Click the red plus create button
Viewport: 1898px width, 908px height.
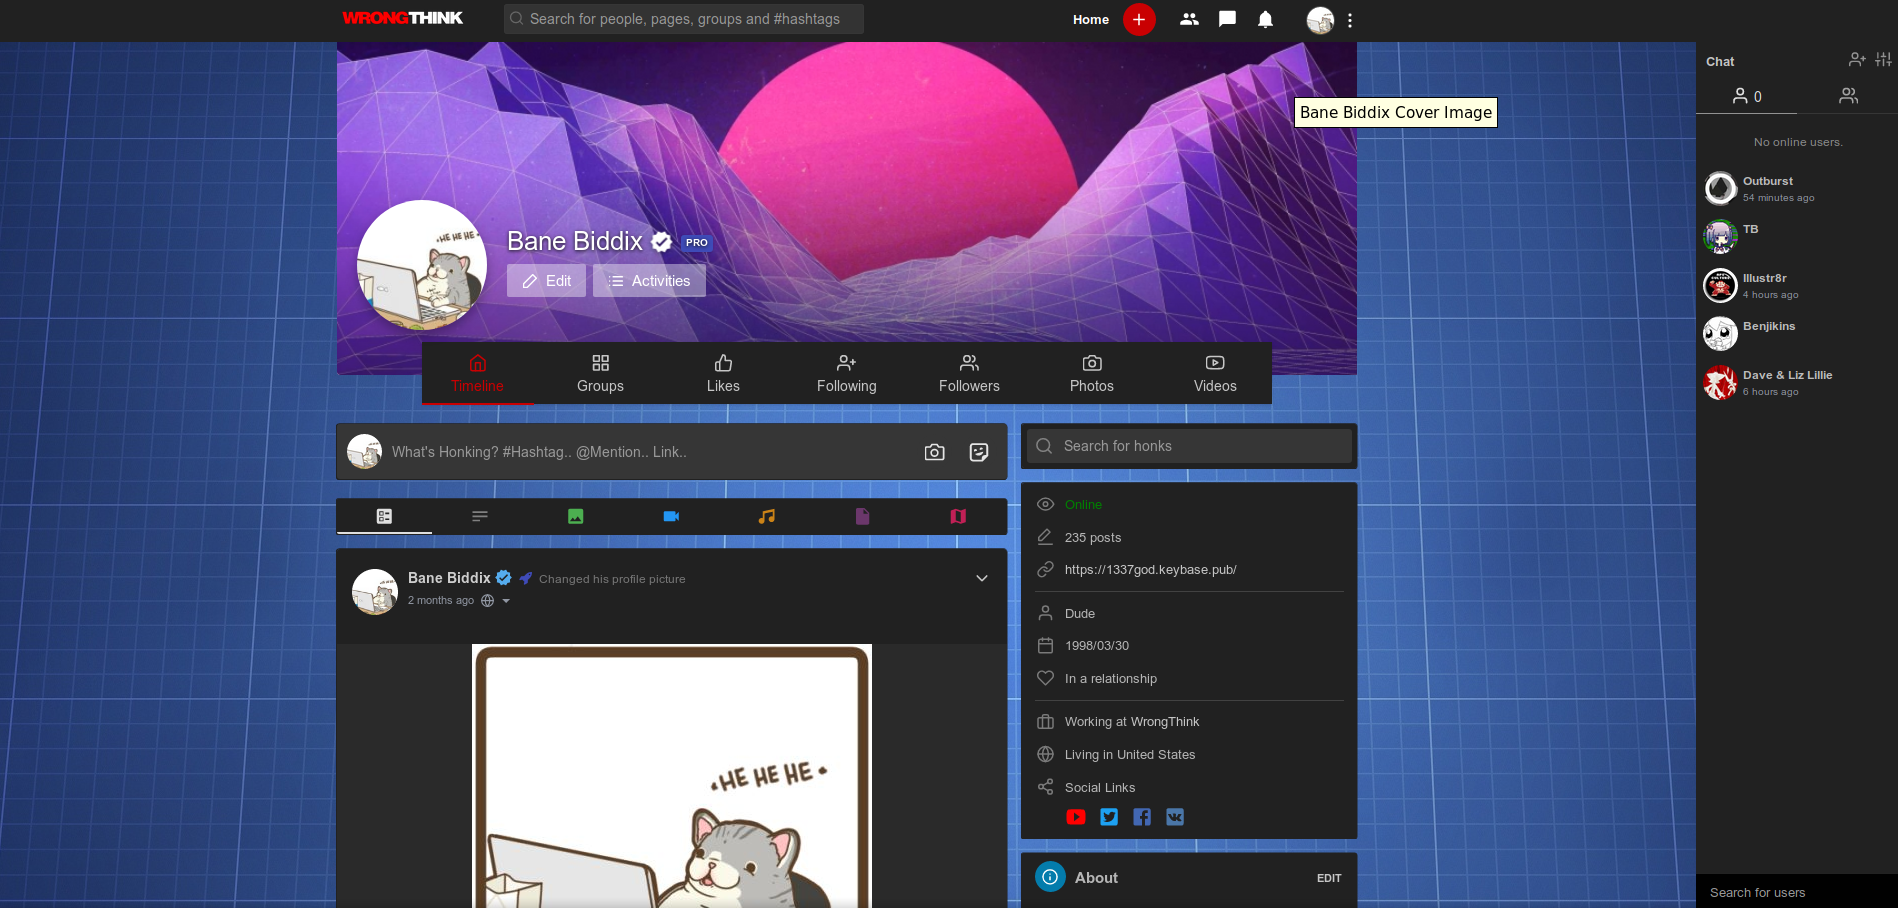point(1139,19)
